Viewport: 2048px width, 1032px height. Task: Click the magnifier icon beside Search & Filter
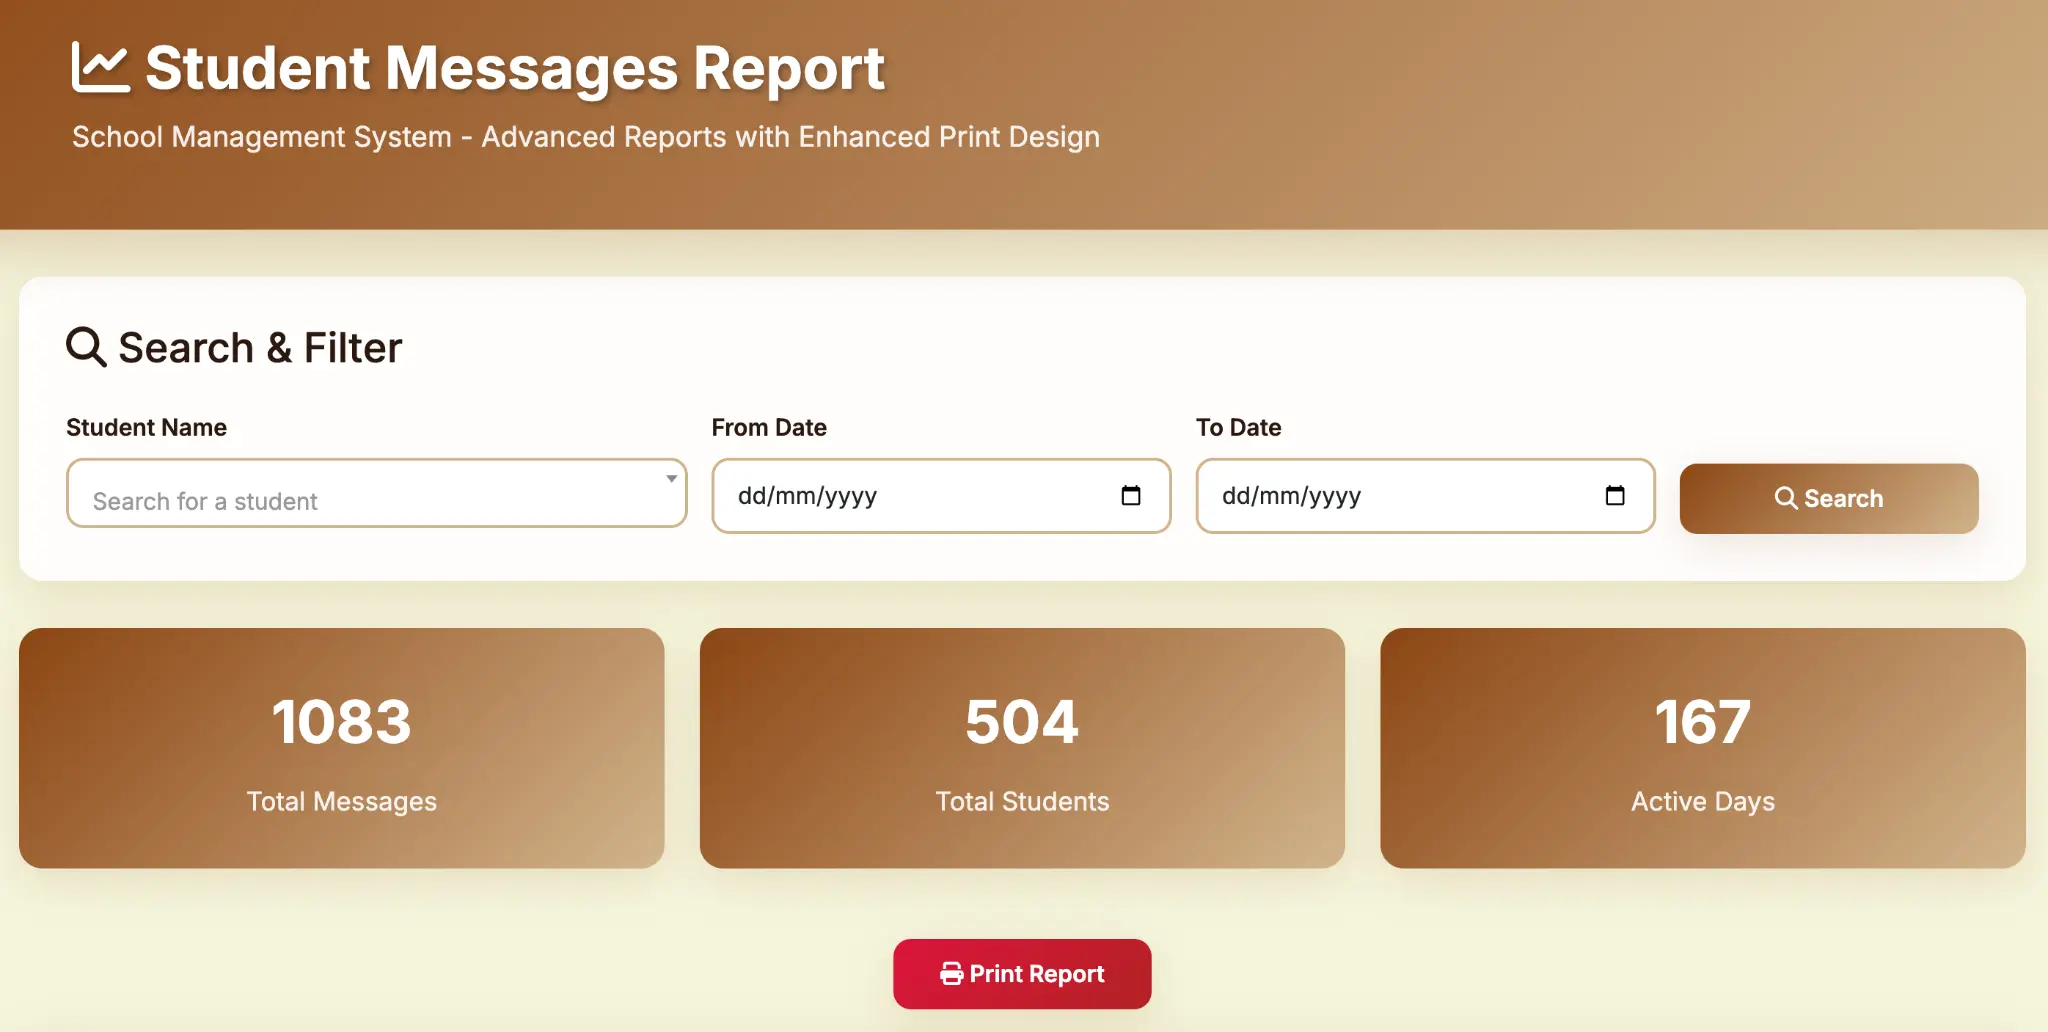(x=86, y=347)
